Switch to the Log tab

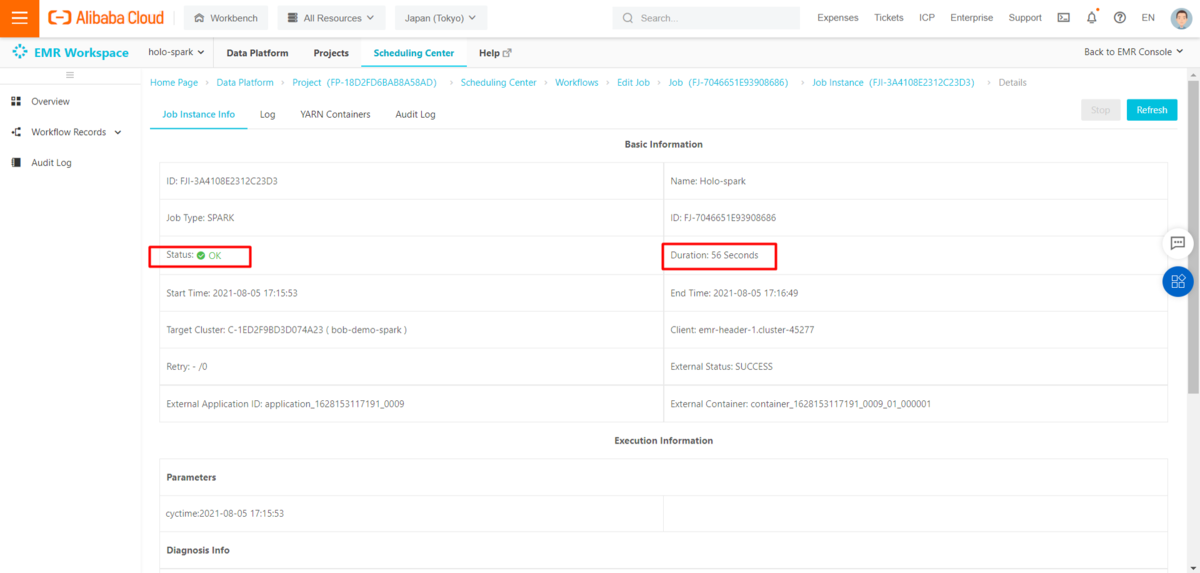coord(268,114)
